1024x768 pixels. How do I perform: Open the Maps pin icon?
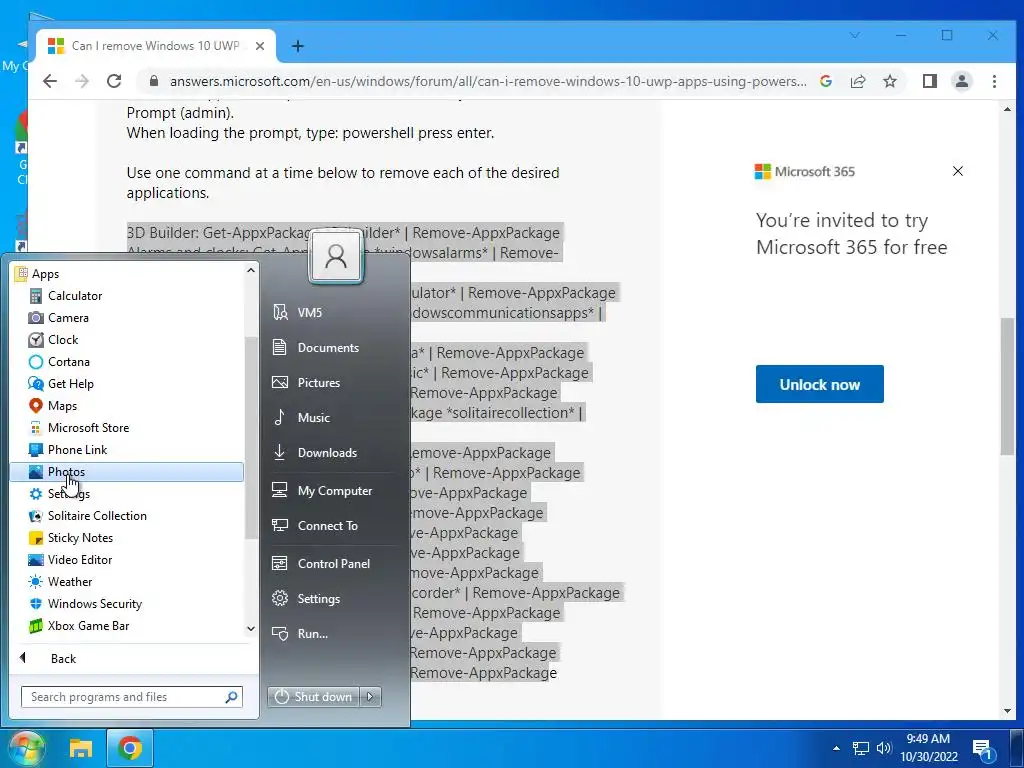coord(36,406)
